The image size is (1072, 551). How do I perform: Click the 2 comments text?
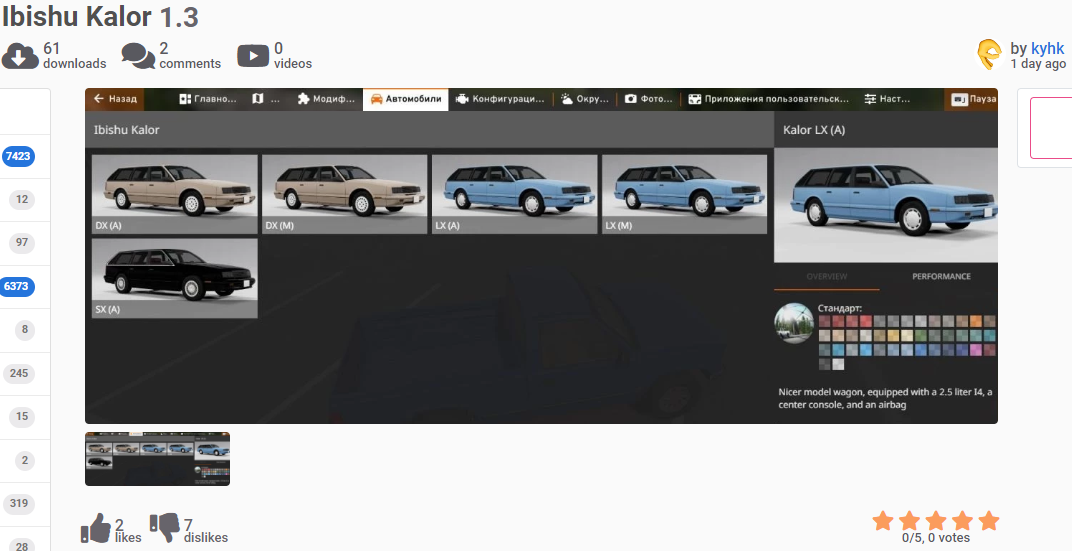[190, 55]
